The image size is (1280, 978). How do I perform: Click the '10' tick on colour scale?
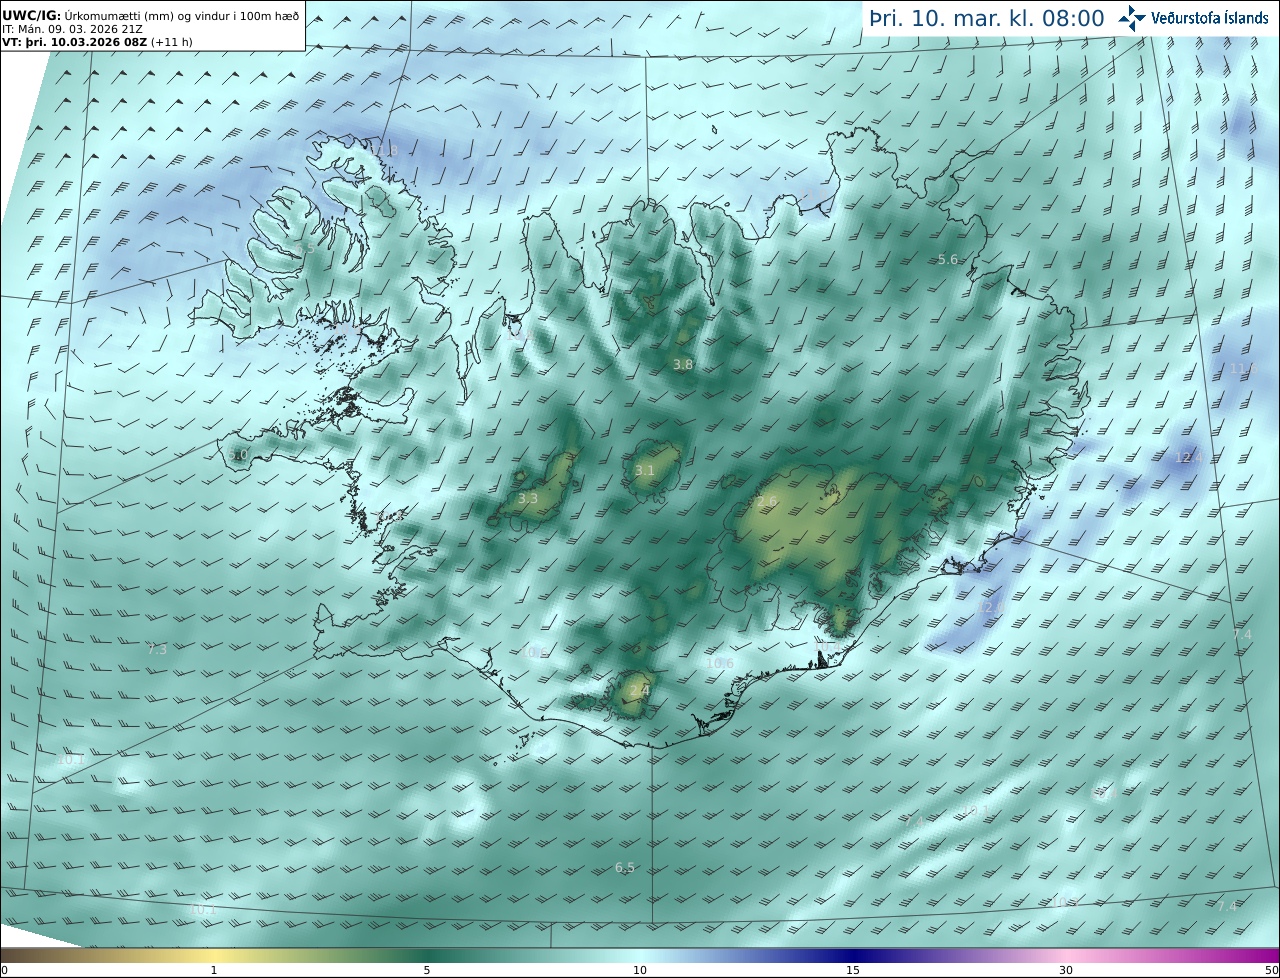tap(640, 970)
